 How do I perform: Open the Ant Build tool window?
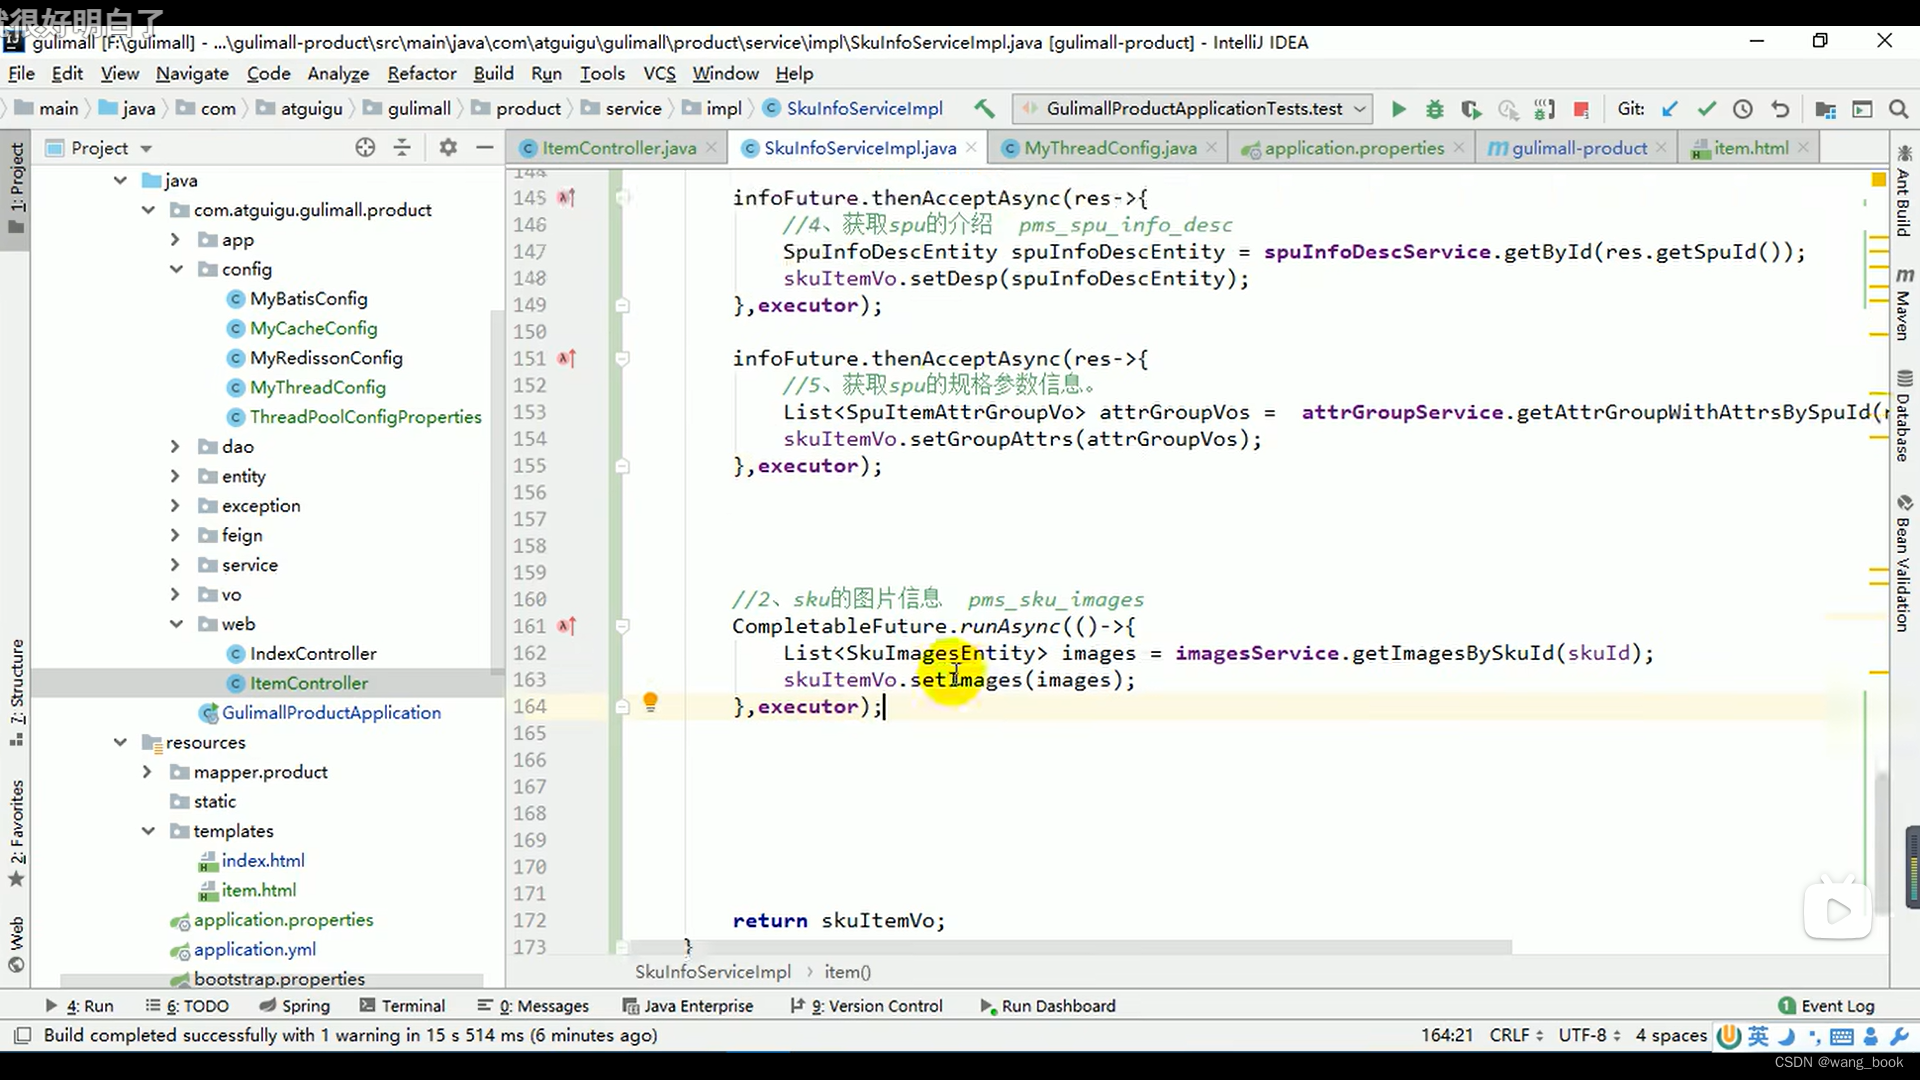pos(1904,191)
